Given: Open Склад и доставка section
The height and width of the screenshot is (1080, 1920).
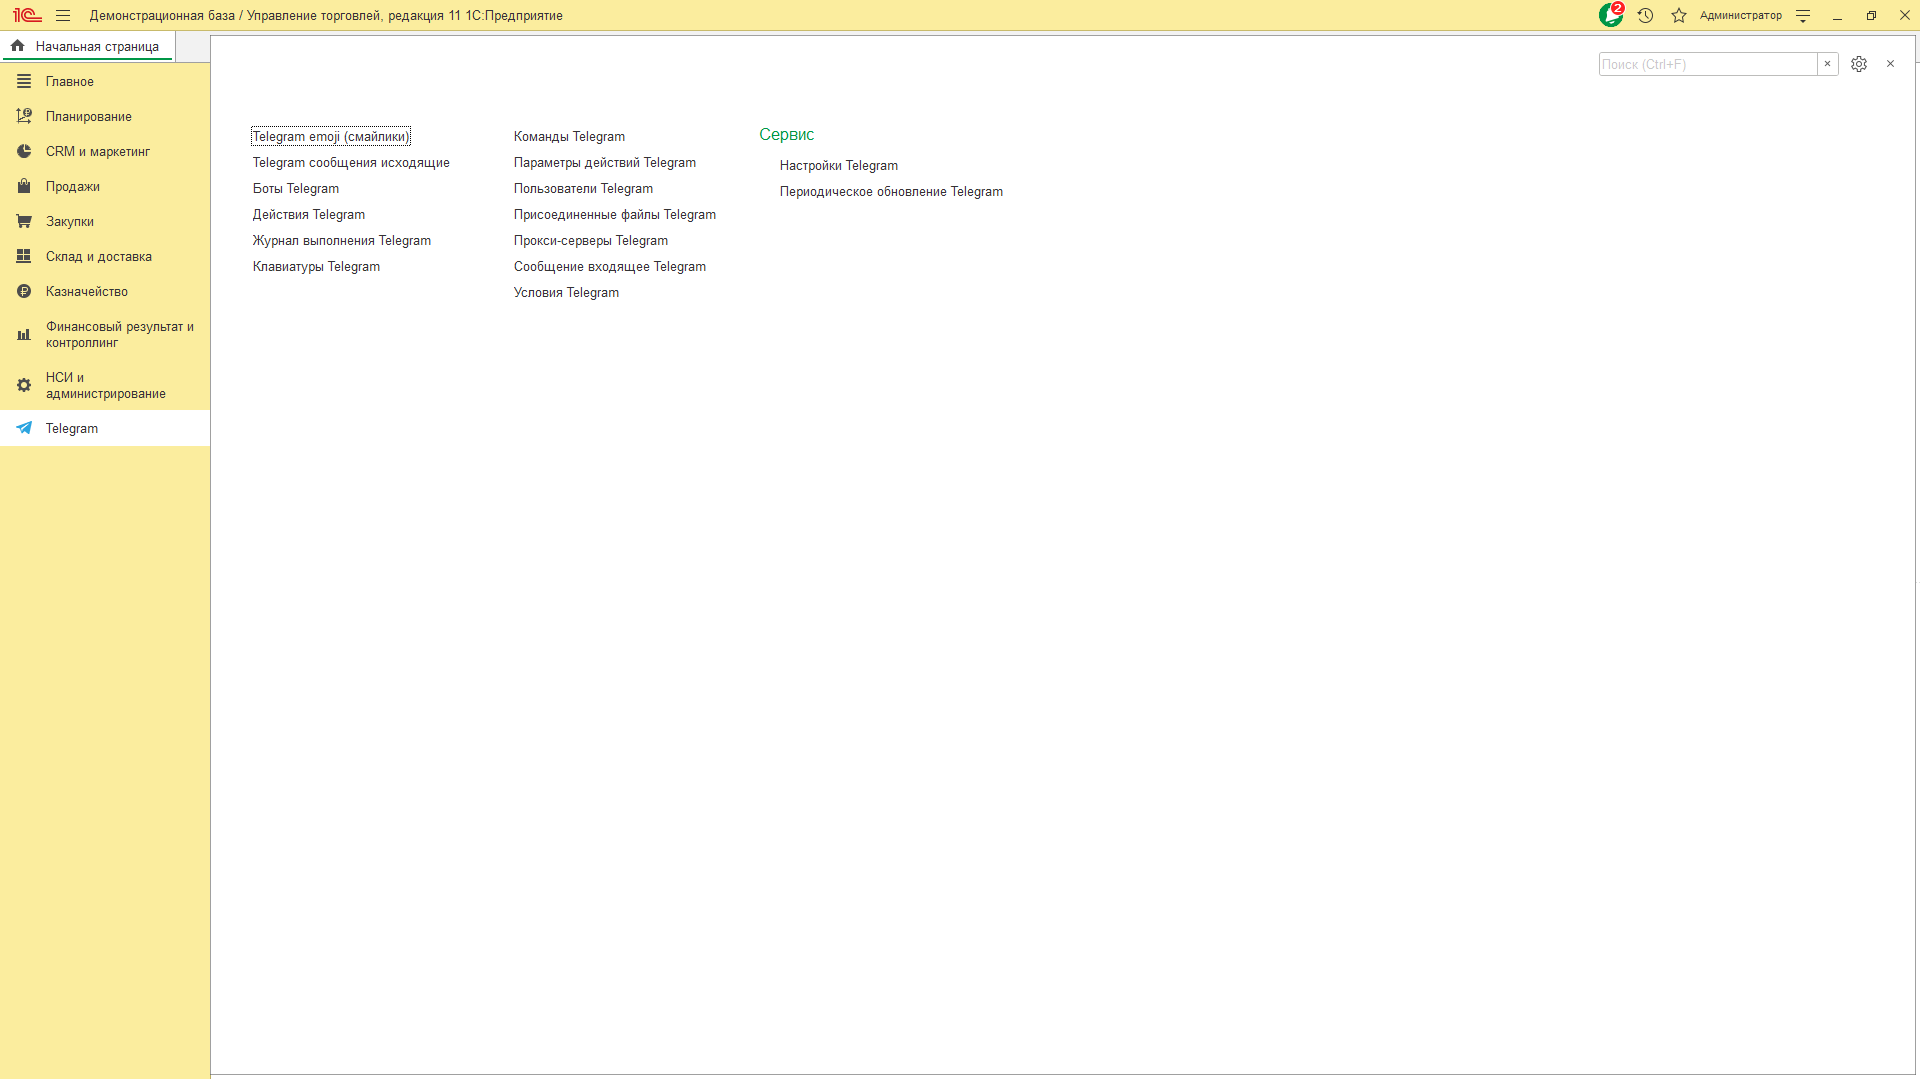Looking at the screenshot, I should (105, 256).
